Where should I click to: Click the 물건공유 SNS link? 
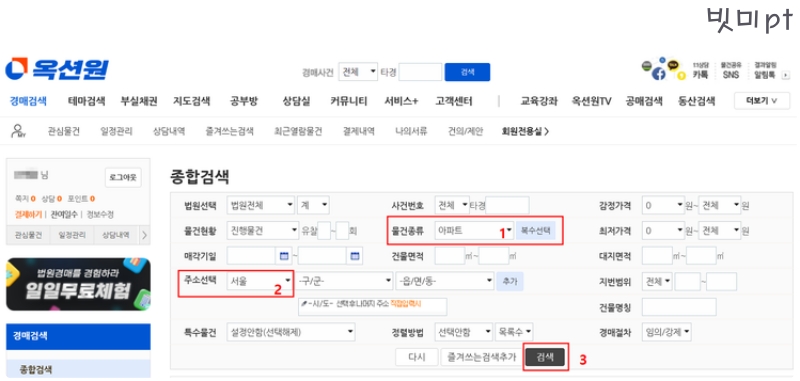[731, 71]
